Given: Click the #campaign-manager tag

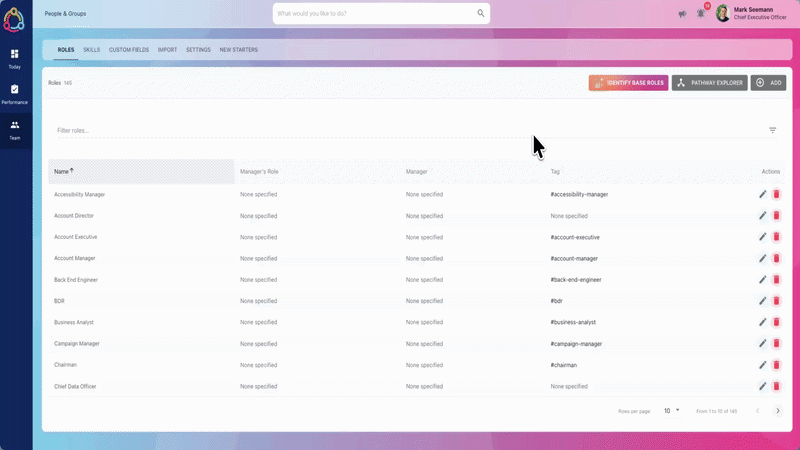Looking at the screenshot, I should [x=576, y=344].
